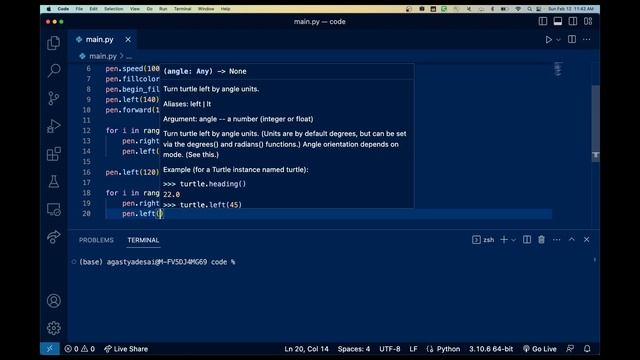Viewport: 640px width, 360px height.
Task: Switch to the TERMINAL tab
Action: 143,240
